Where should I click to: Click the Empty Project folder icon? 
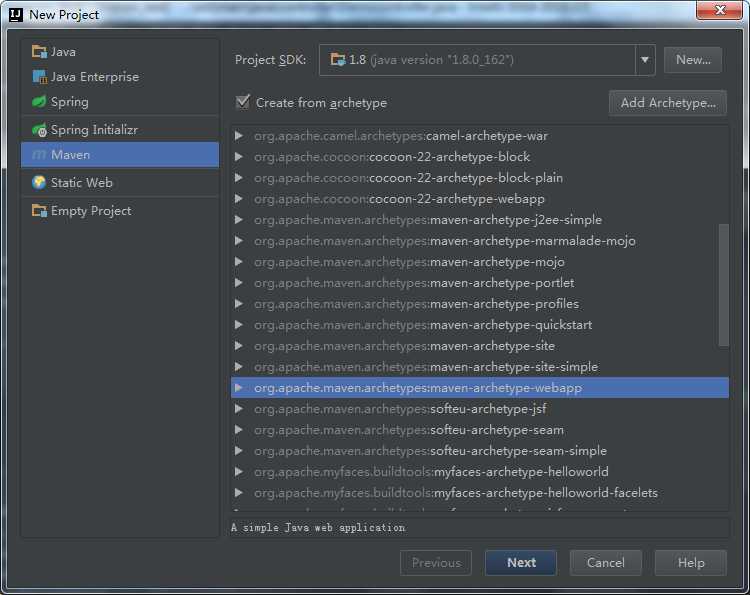coord(39,210)
